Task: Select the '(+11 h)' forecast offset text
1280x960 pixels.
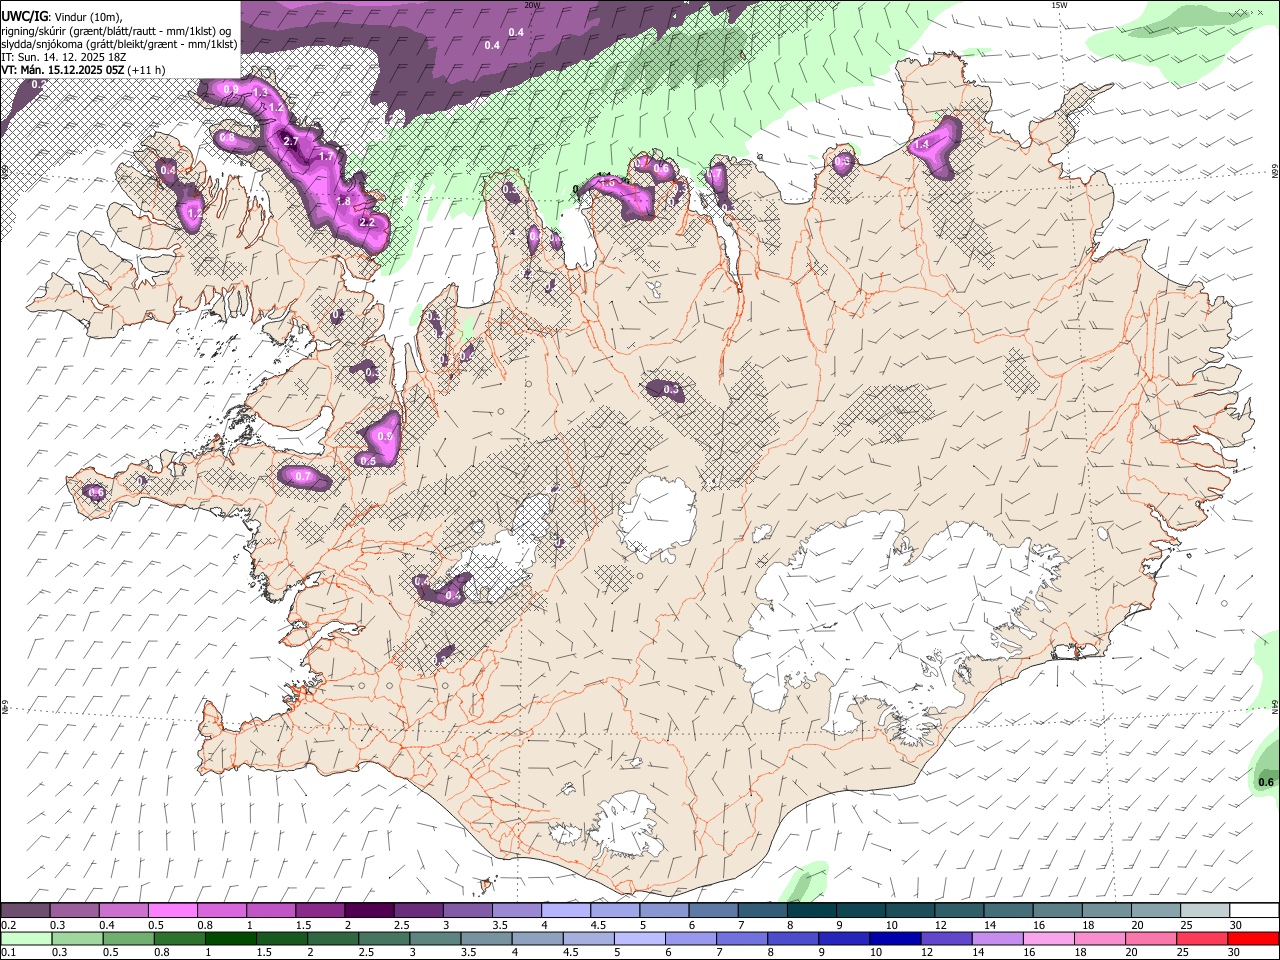Action: (x=147, y=70)
